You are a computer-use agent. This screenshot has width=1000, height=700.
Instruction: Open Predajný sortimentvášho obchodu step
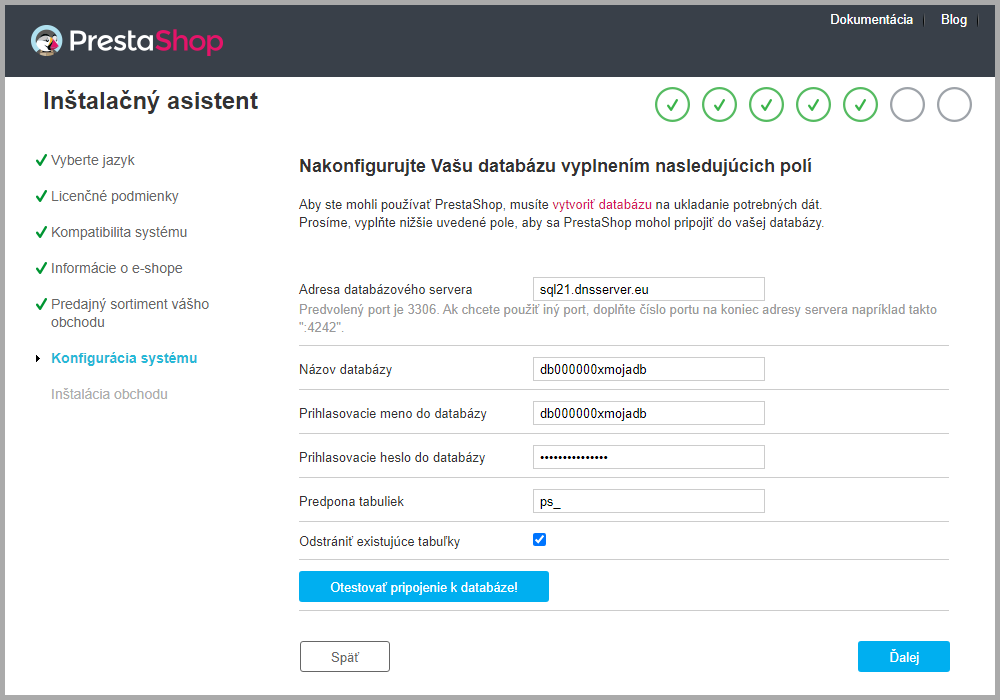pyautogui.click(x=130, y=313)
